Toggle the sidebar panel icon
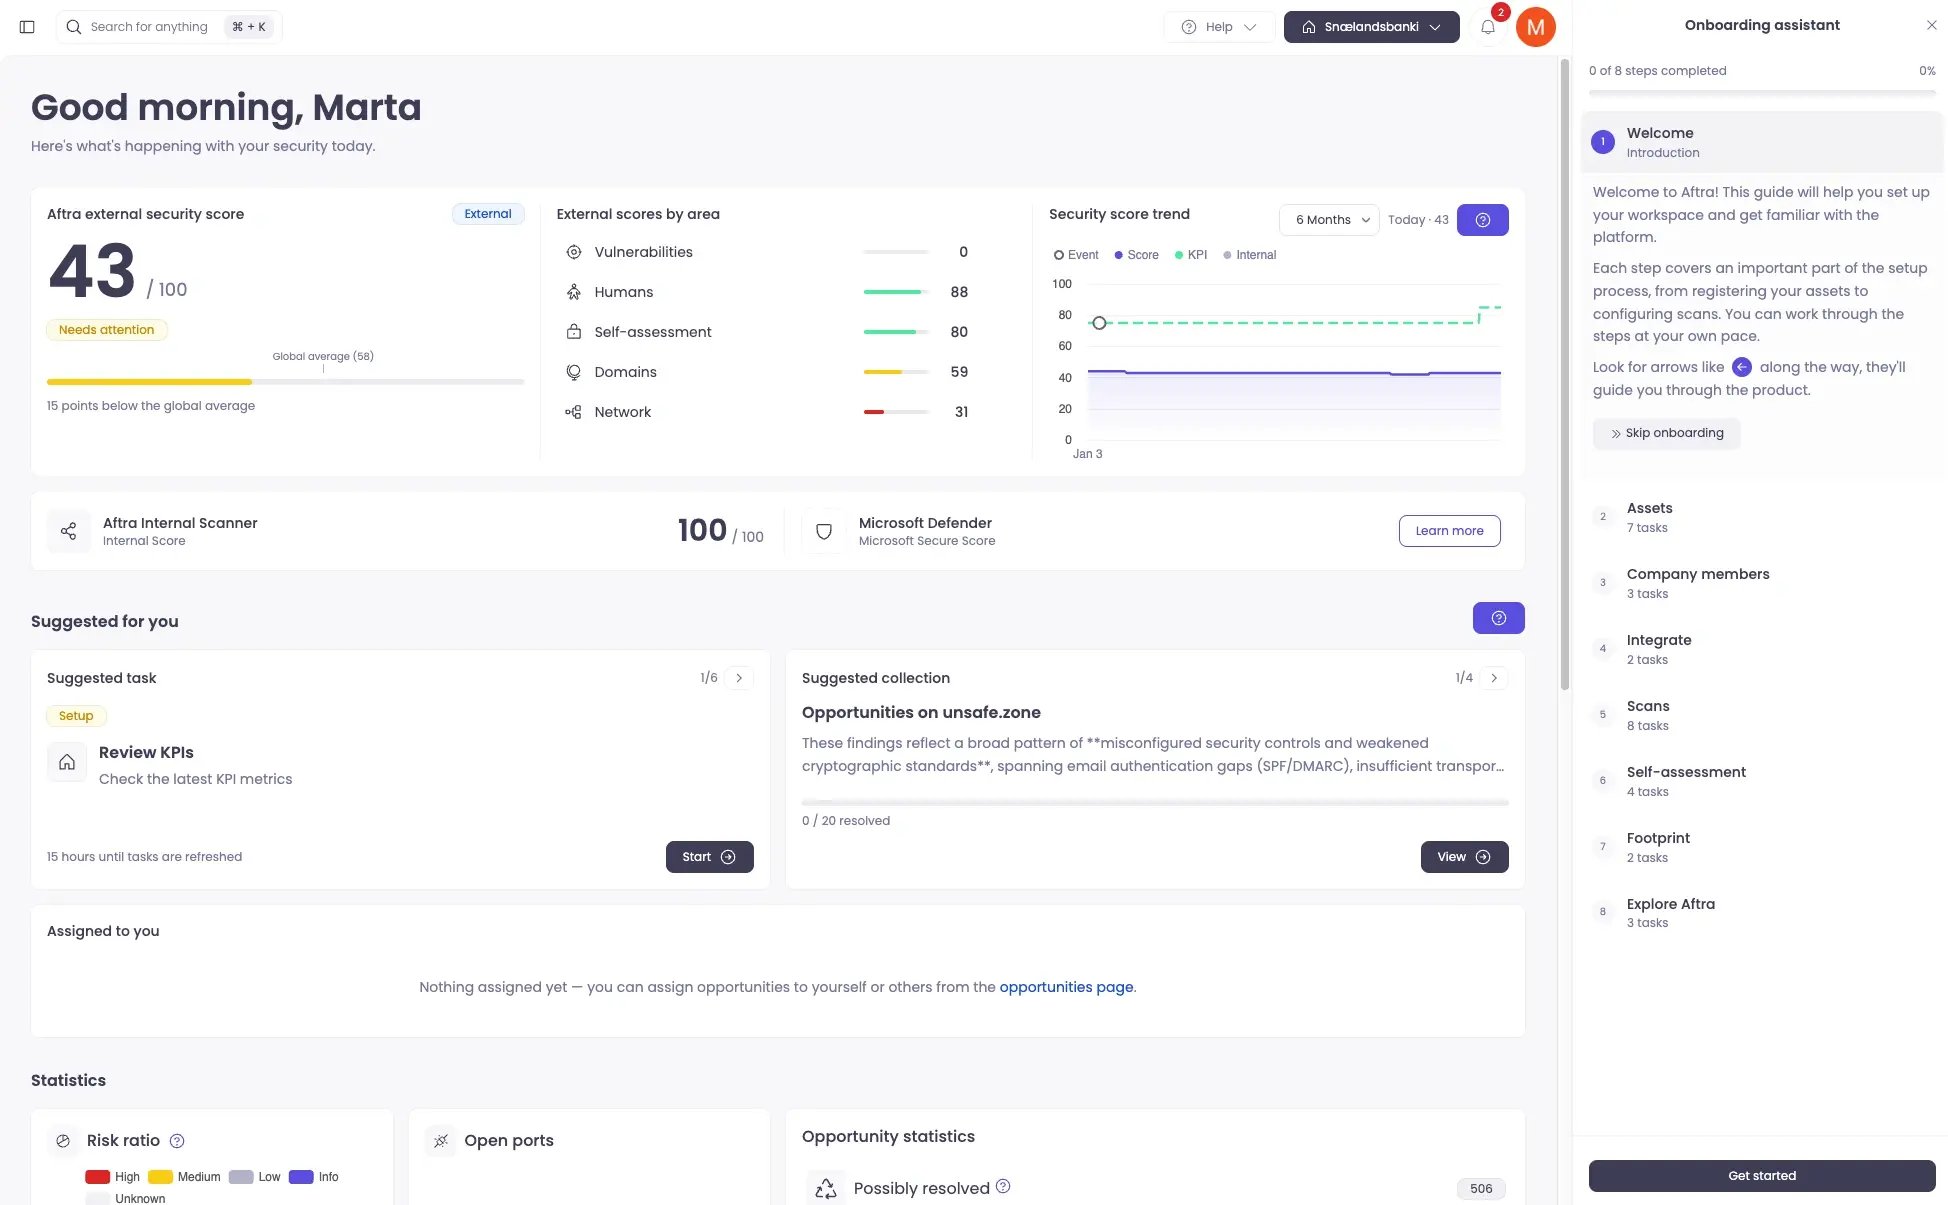 tap(27, 27)
